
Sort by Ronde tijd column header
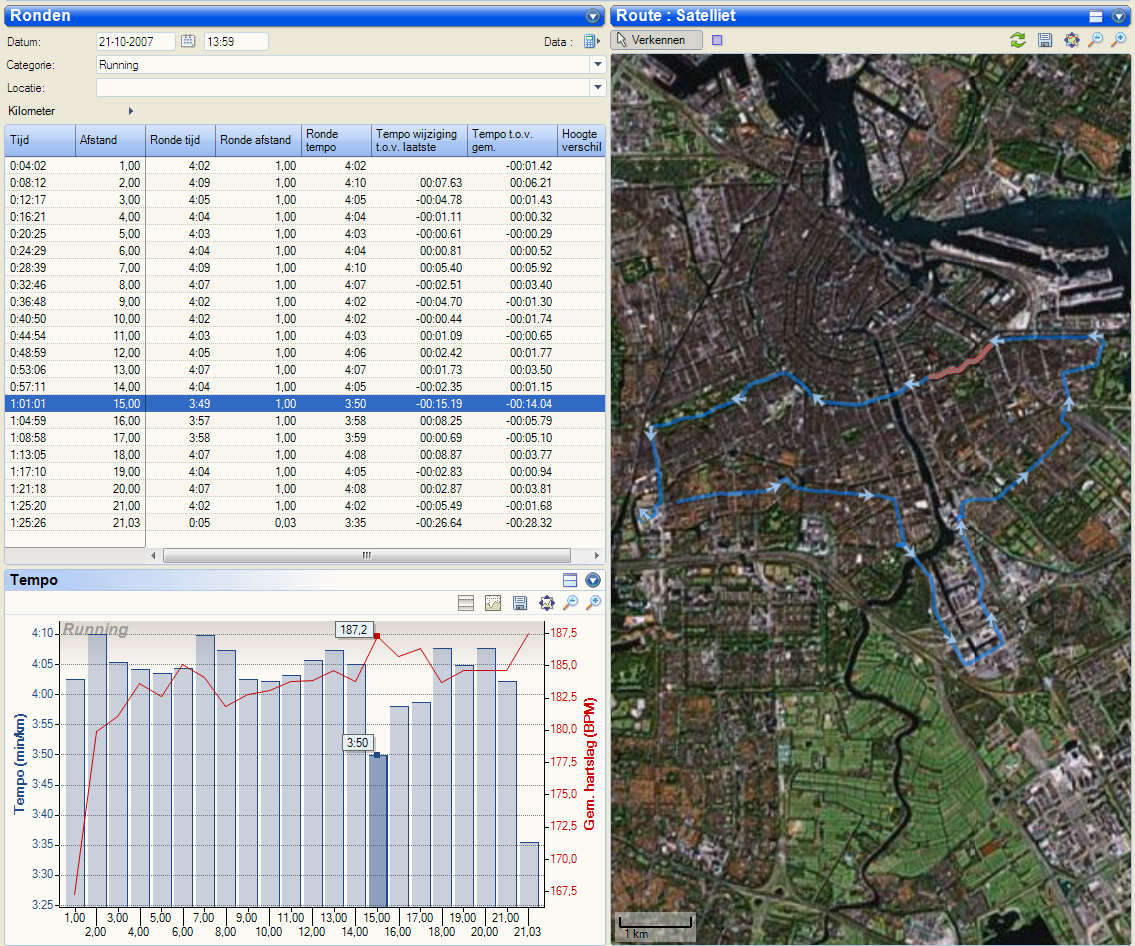tap(180, 140)
